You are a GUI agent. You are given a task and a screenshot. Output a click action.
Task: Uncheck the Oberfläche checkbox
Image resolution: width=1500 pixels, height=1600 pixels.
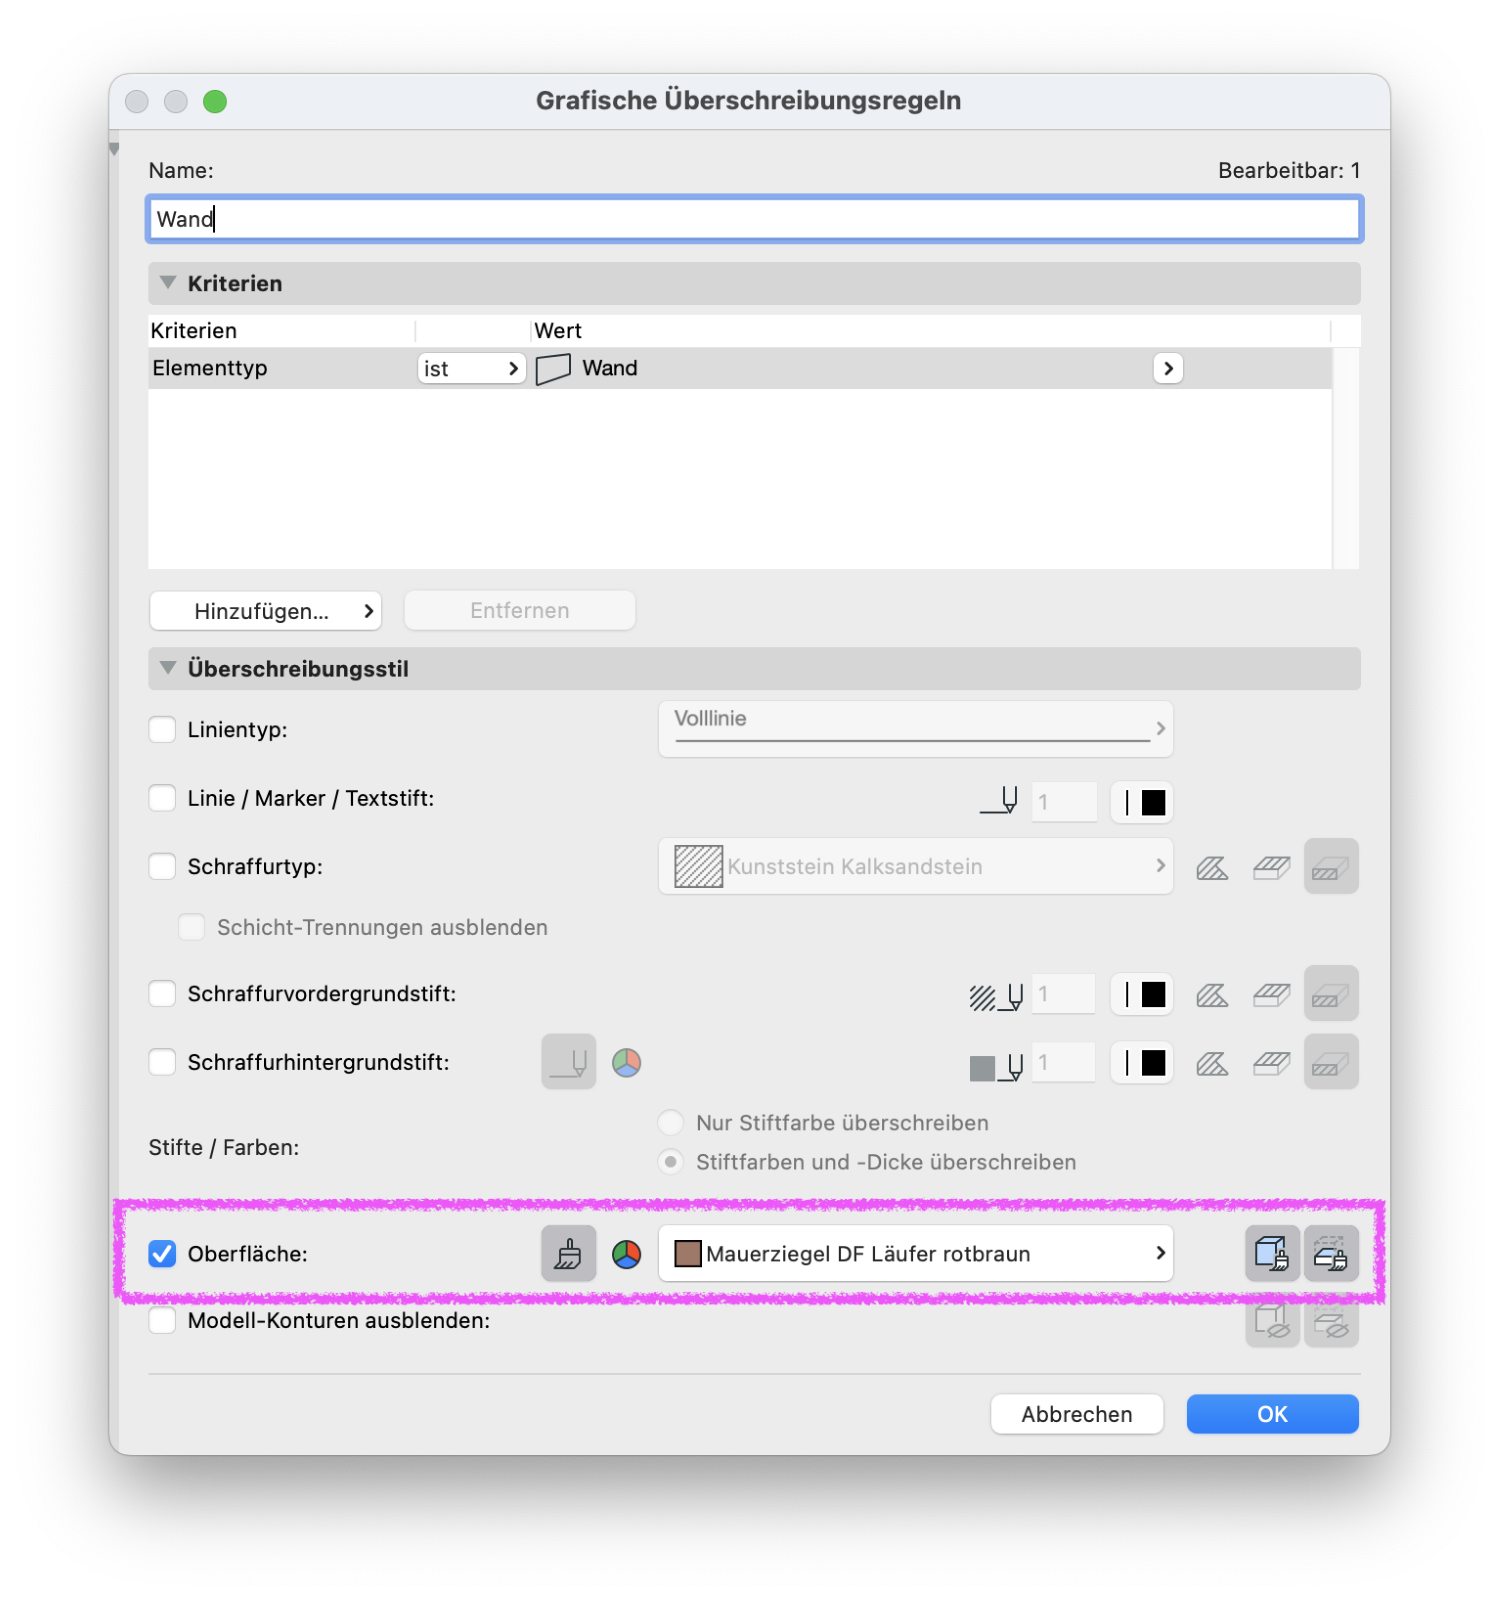point(162,1253)
